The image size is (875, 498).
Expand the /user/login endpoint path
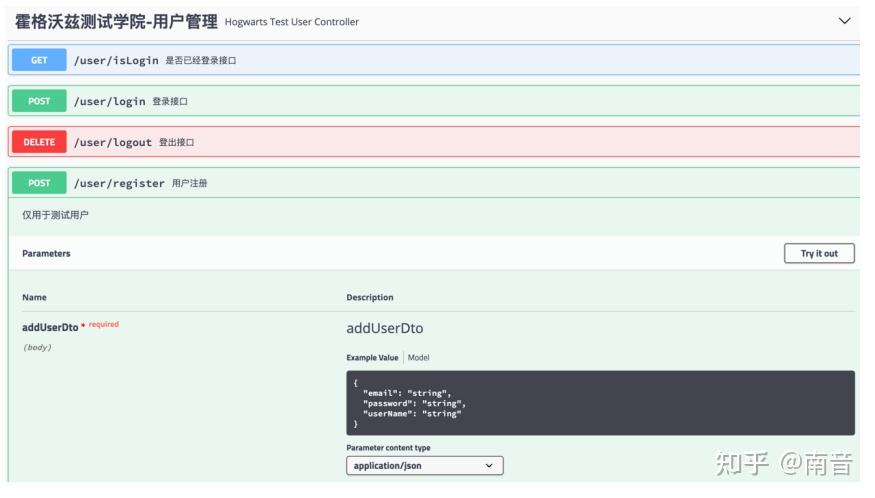[x=109, y=101]
